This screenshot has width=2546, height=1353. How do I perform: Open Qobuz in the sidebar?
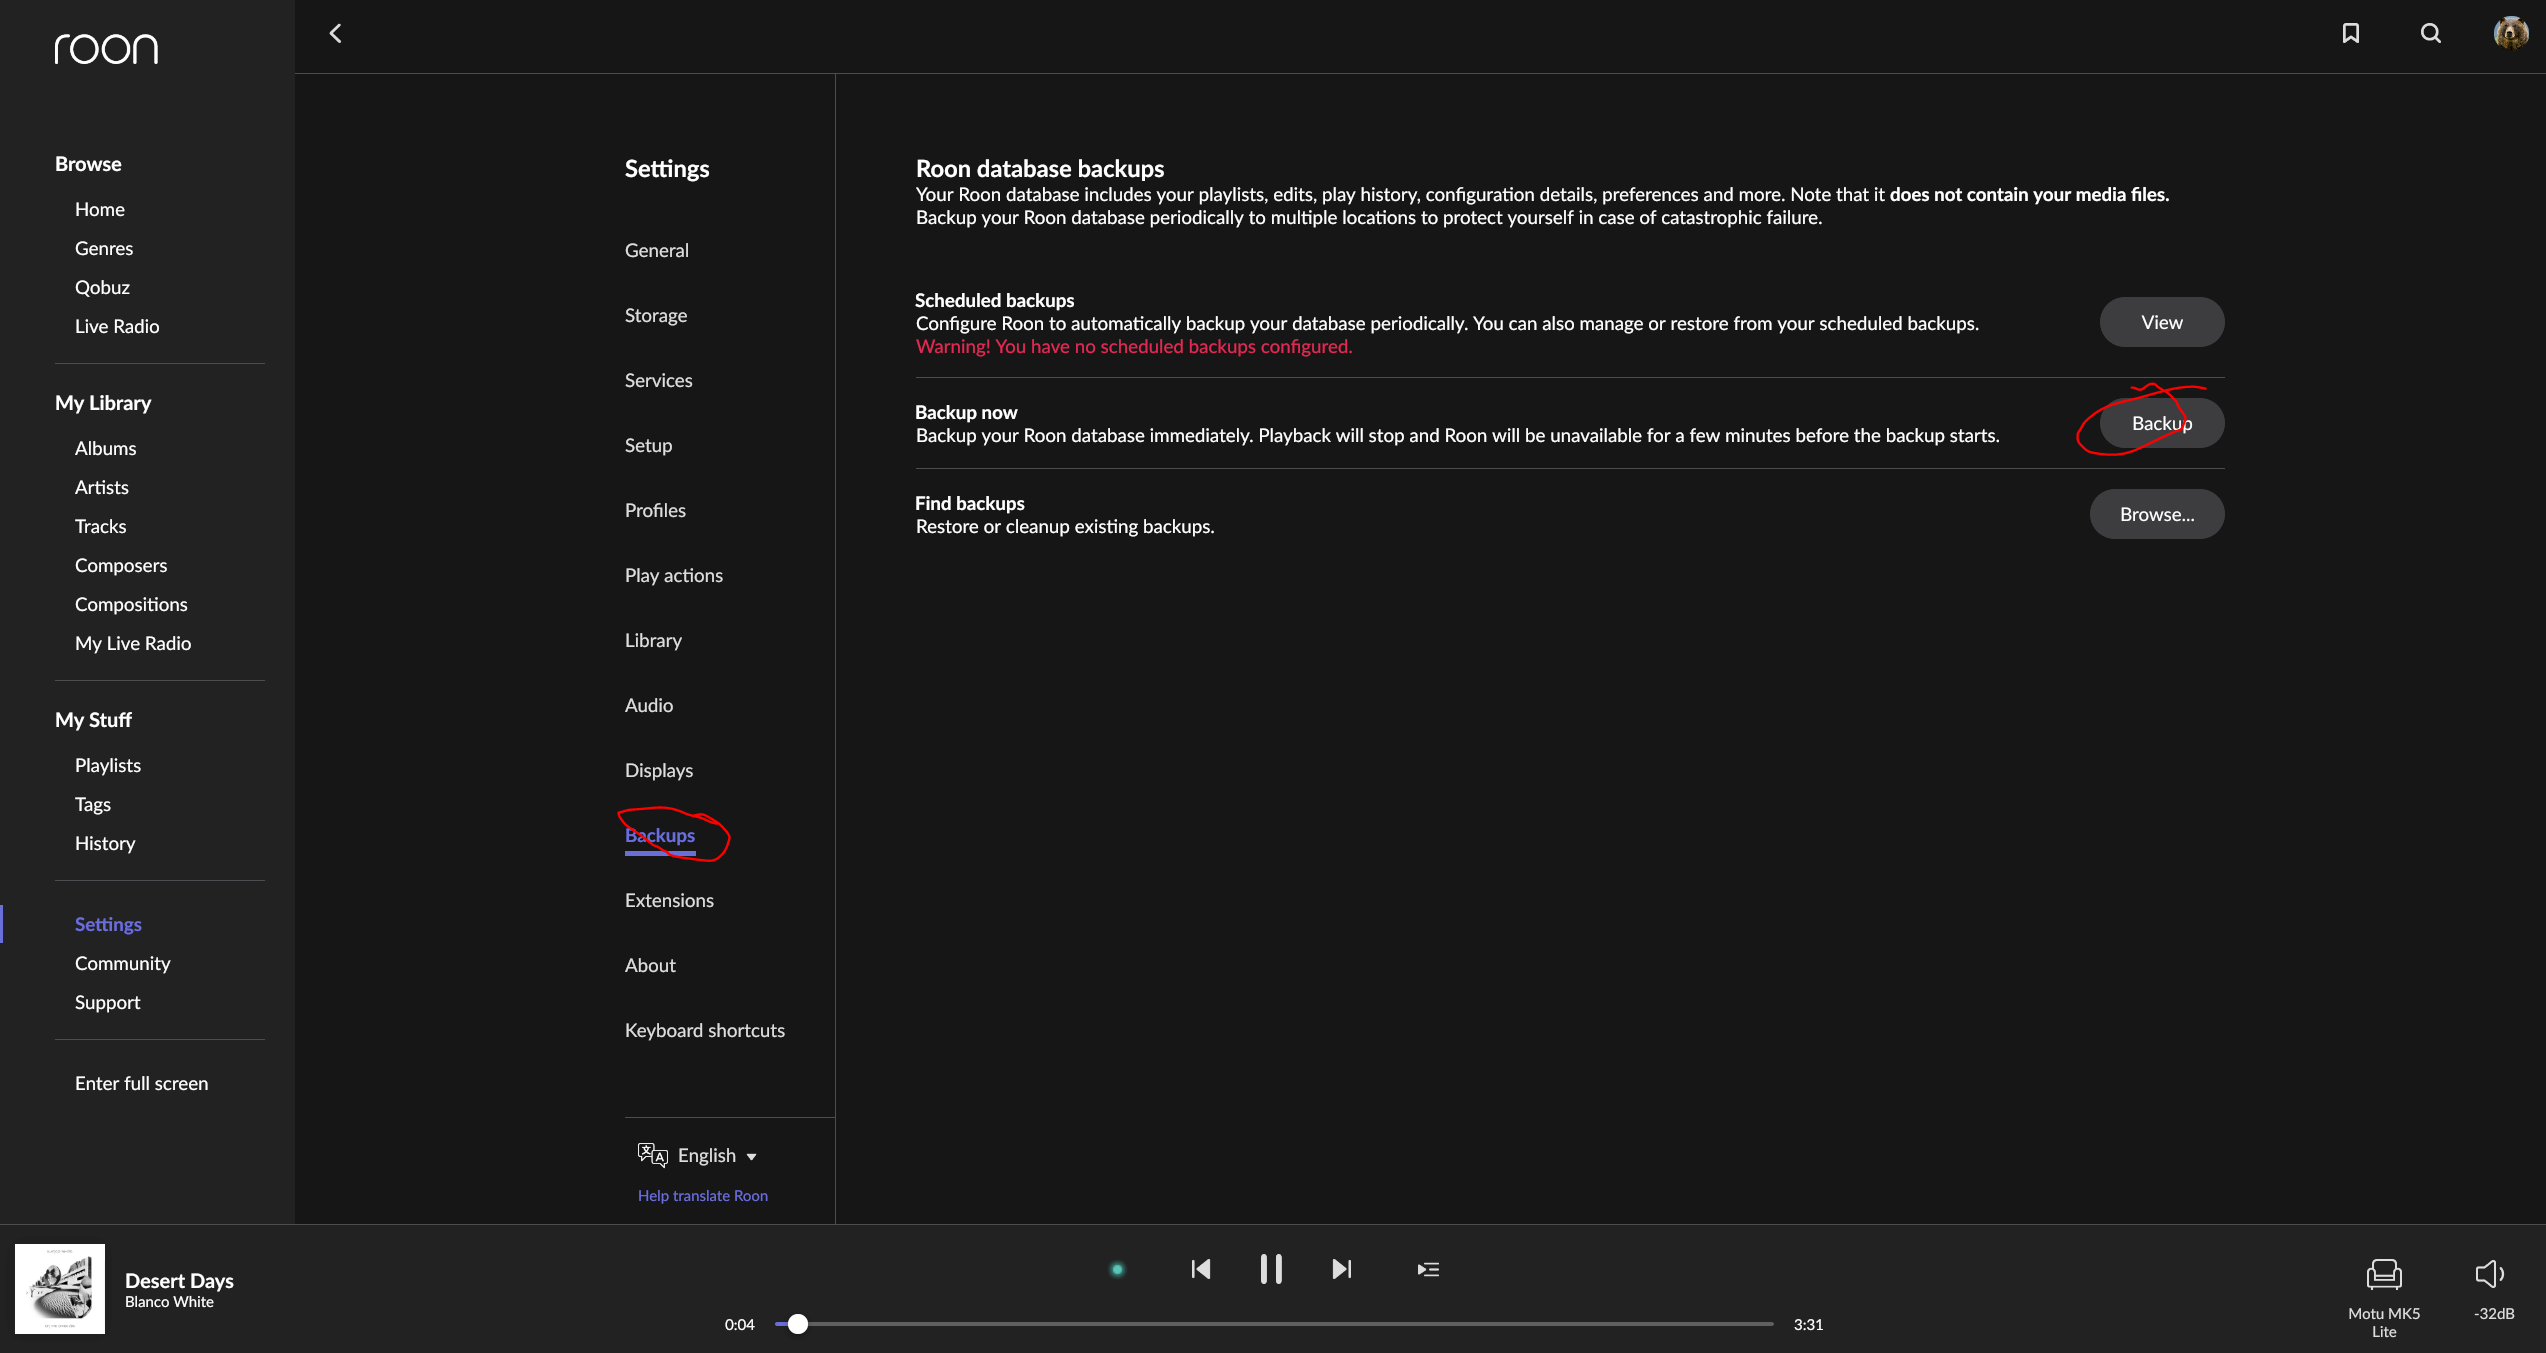(x=102, y=287)
